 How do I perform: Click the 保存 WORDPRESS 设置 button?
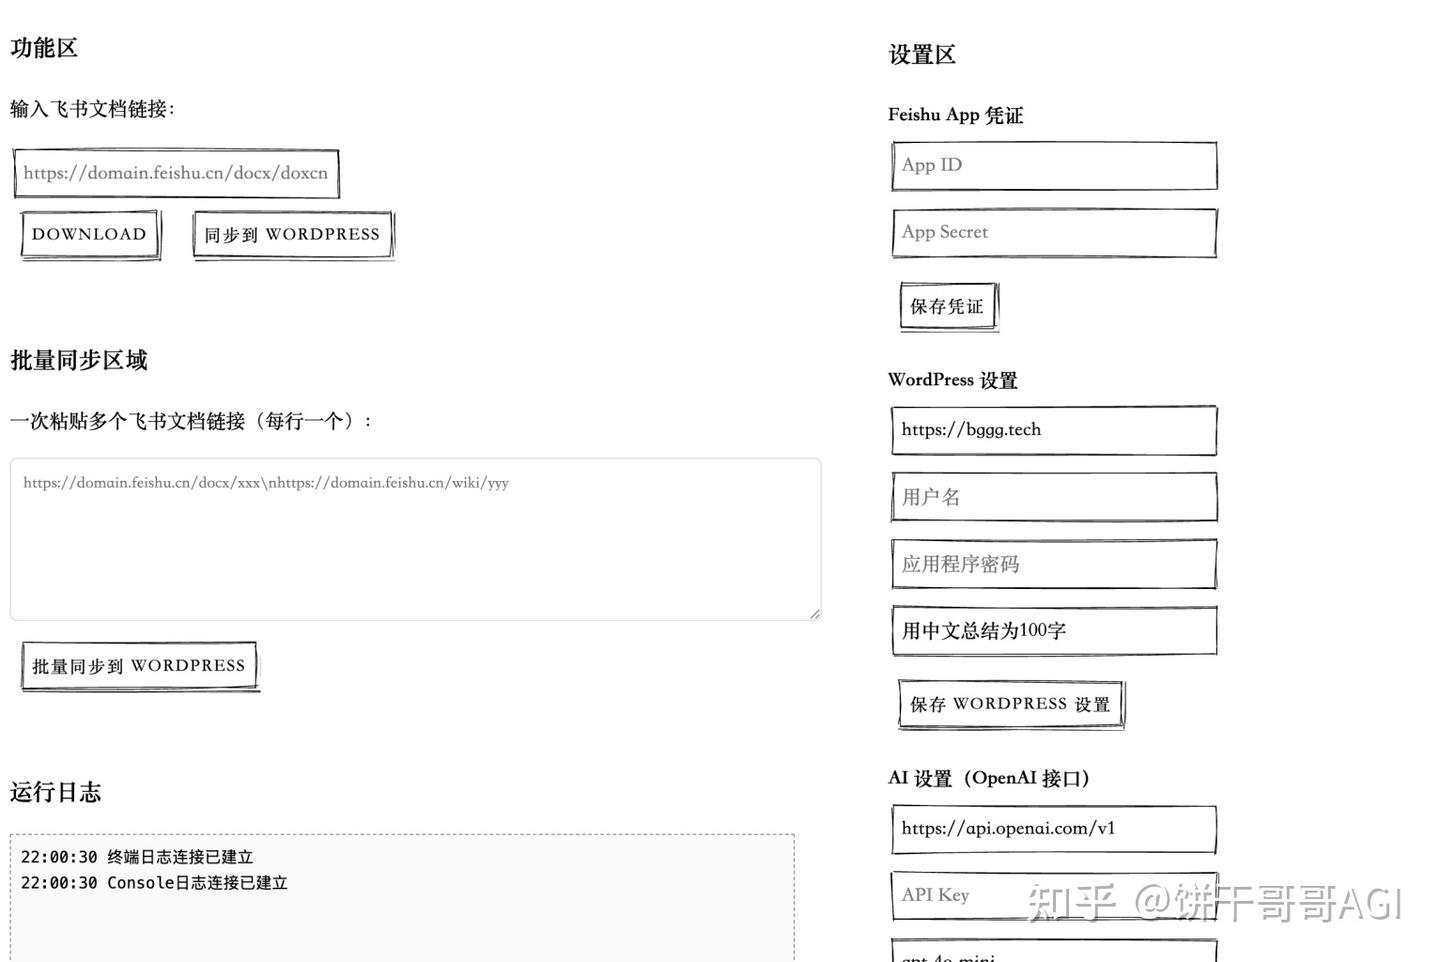(x=1010, y=703)
